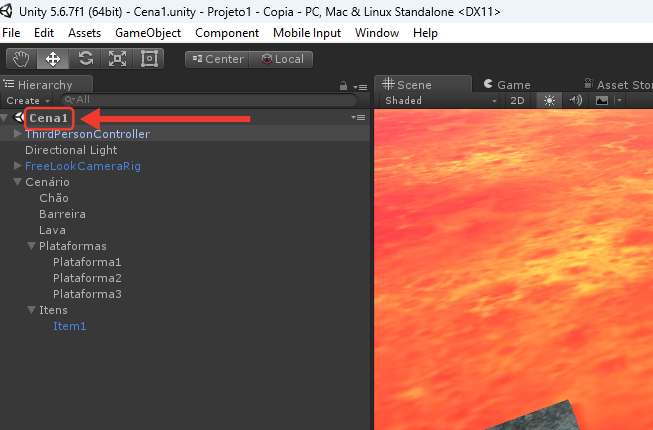Collapse the Cena1 scene
The image size is (653, 430).
pos(4,118)
